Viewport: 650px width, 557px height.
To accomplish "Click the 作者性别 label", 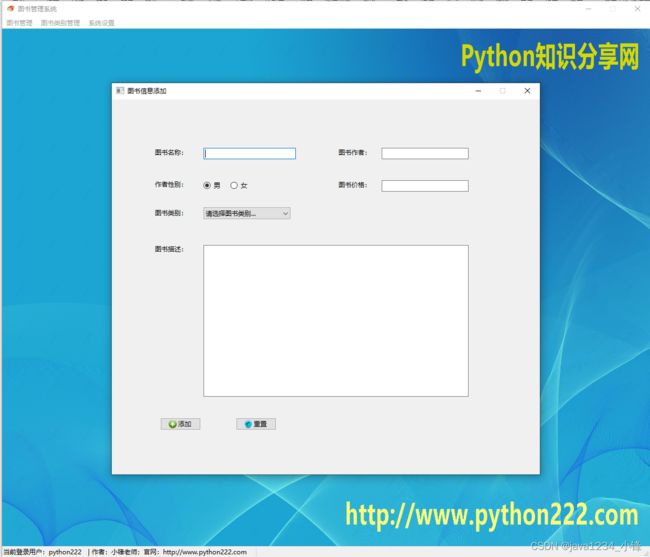I will (169, 184).
